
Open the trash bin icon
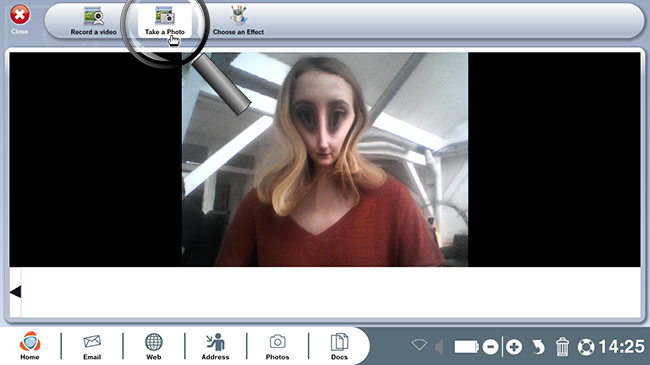click(x=562, y=346)
